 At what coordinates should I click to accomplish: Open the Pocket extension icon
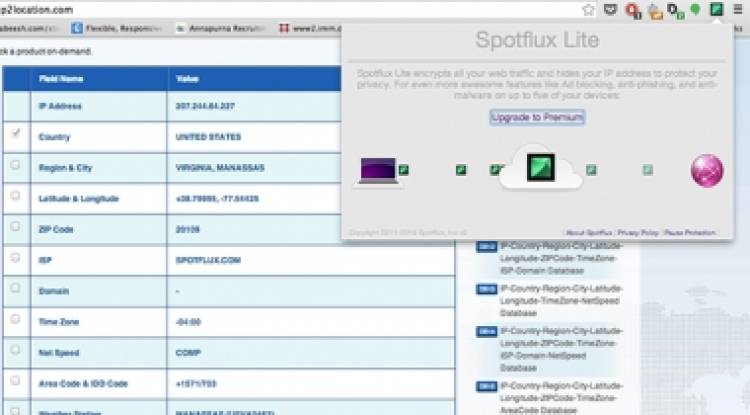click(x=610, y=10)
